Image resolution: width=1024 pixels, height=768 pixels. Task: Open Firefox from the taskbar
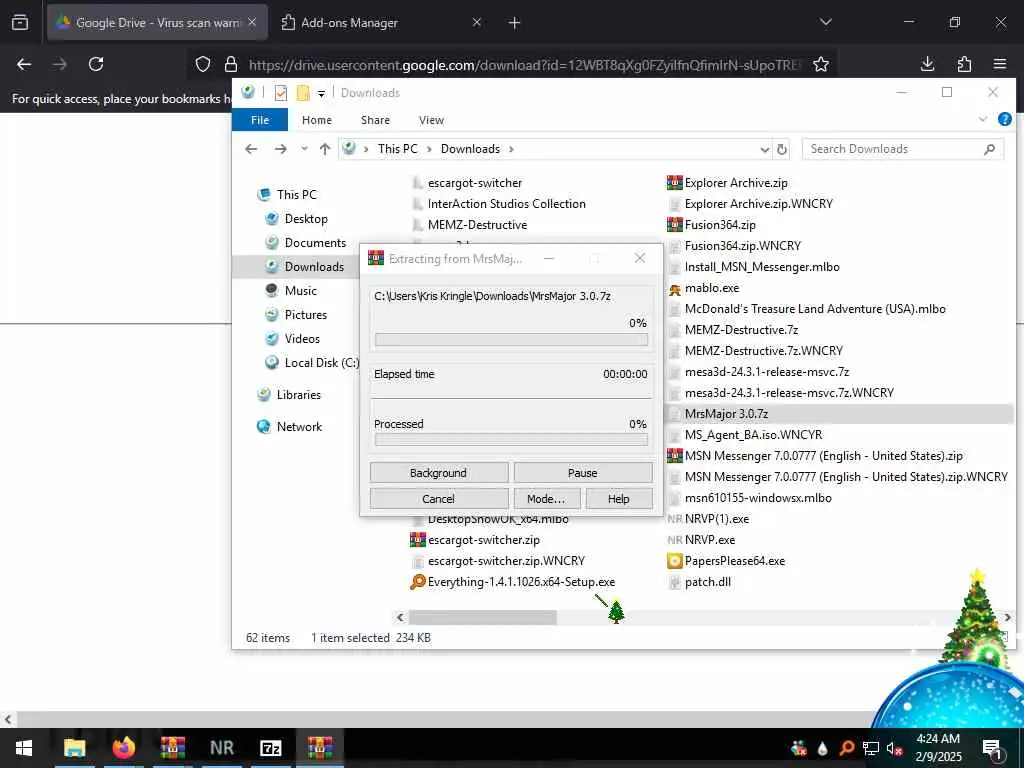click(x=123, y=748)
